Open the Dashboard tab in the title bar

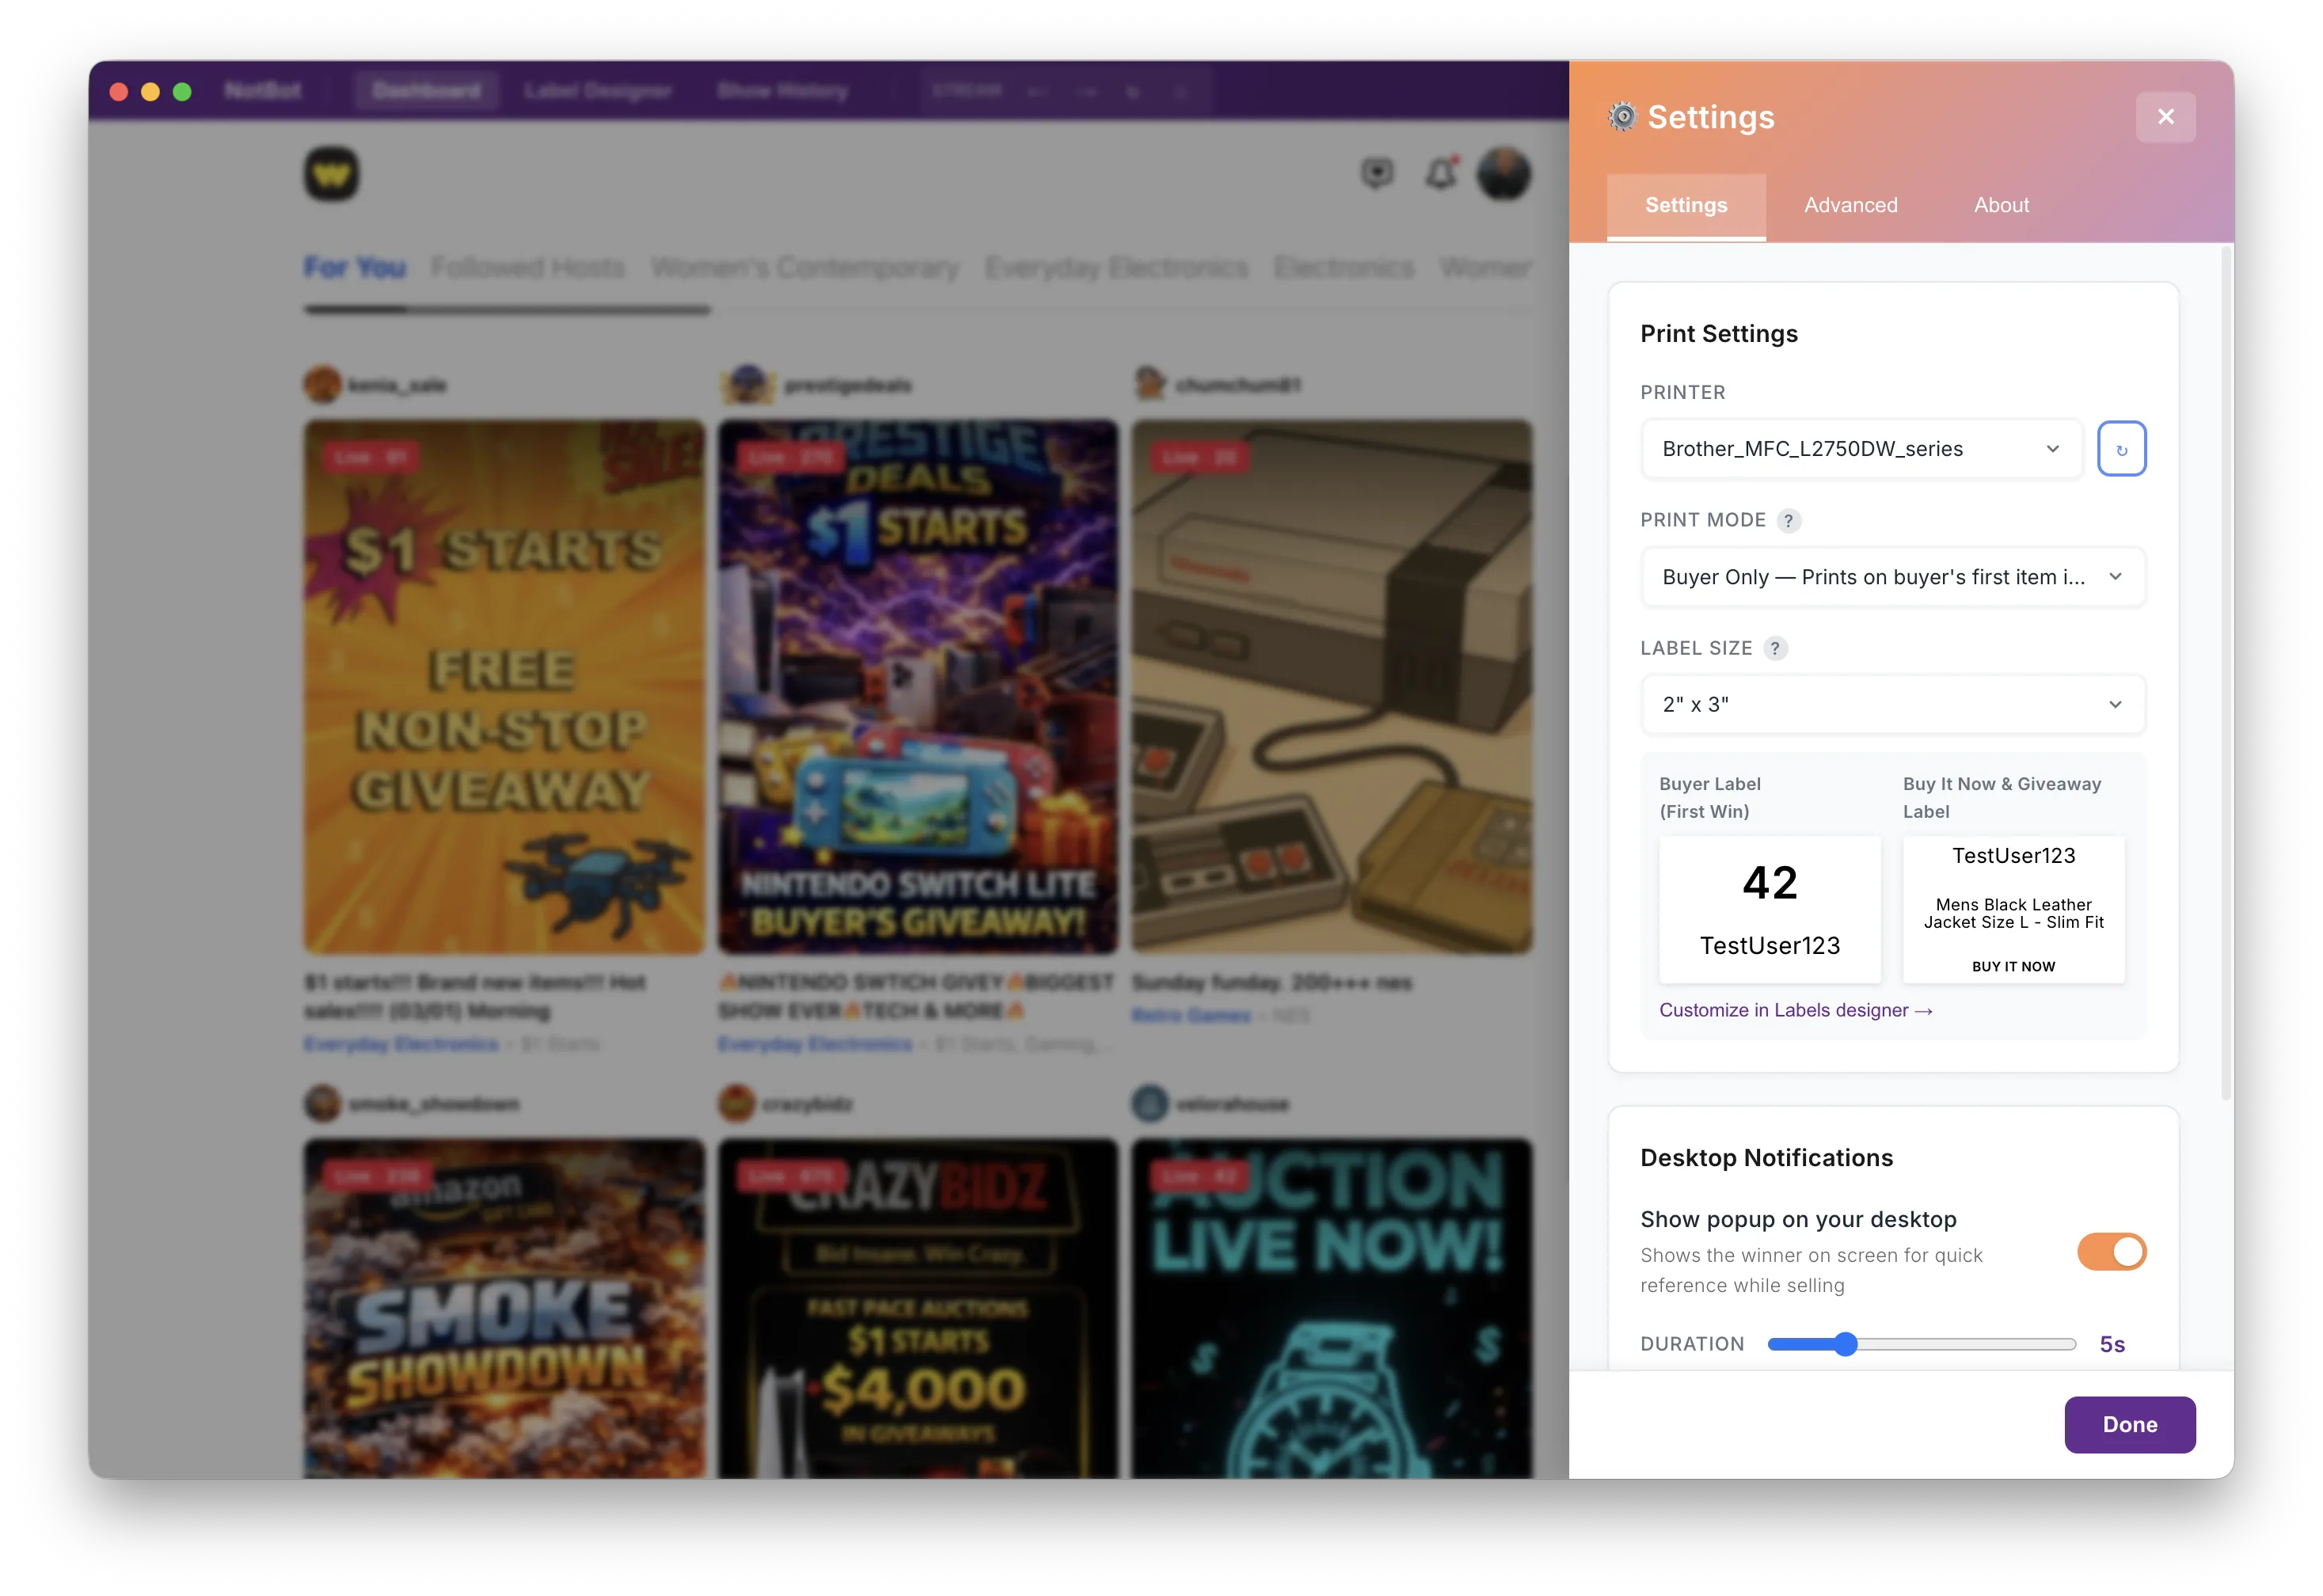click(427, 91)
